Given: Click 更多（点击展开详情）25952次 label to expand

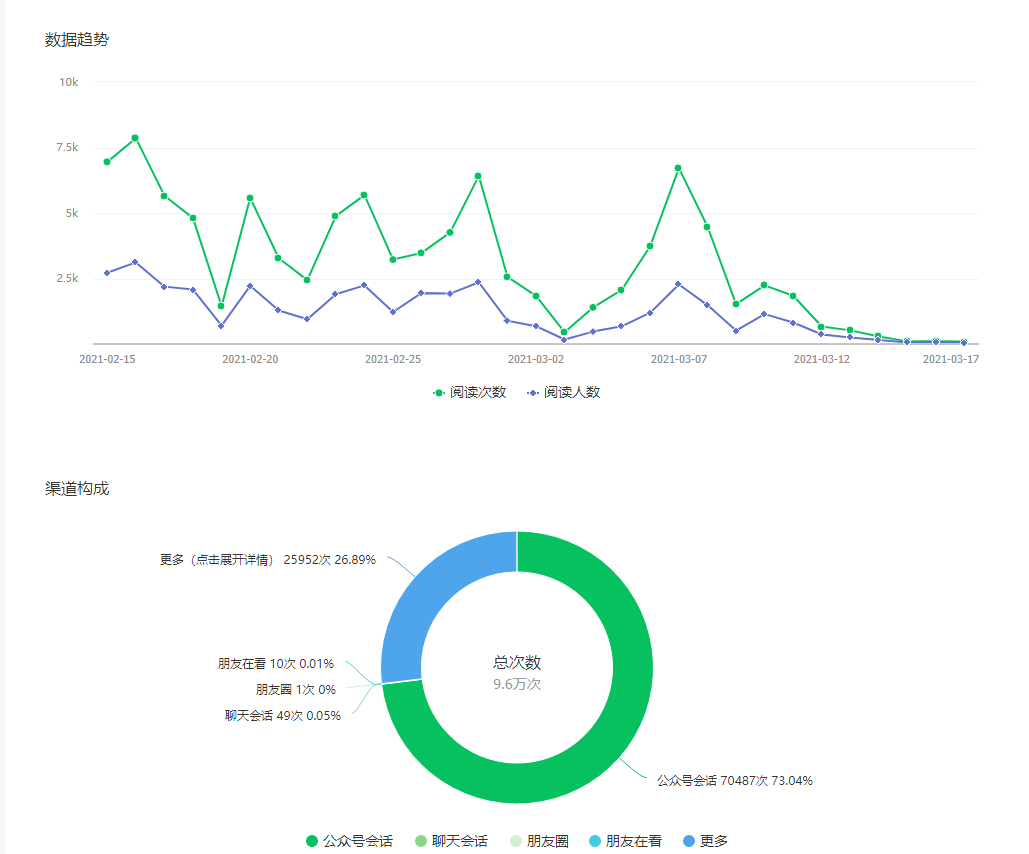Looking at the screenshot, I should click(268, 560).
